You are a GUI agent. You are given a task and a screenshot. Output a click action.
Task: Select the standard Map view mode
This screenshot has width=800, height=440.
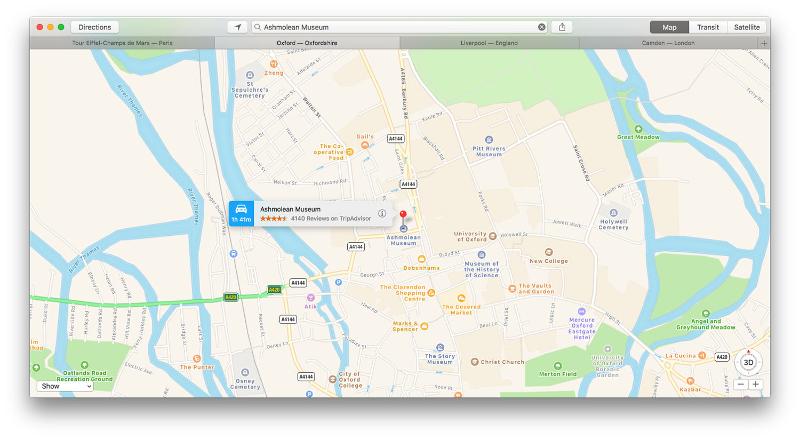670,27
